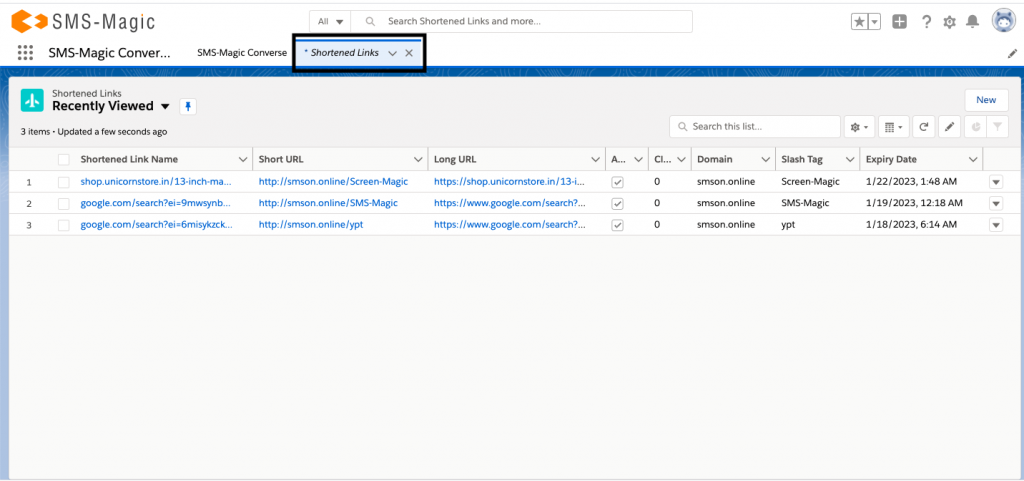Viewport: 1024px width, 481px height.
Task: Open http://smson.online/Screen-Magic short URL
Action: coord(333,181)
